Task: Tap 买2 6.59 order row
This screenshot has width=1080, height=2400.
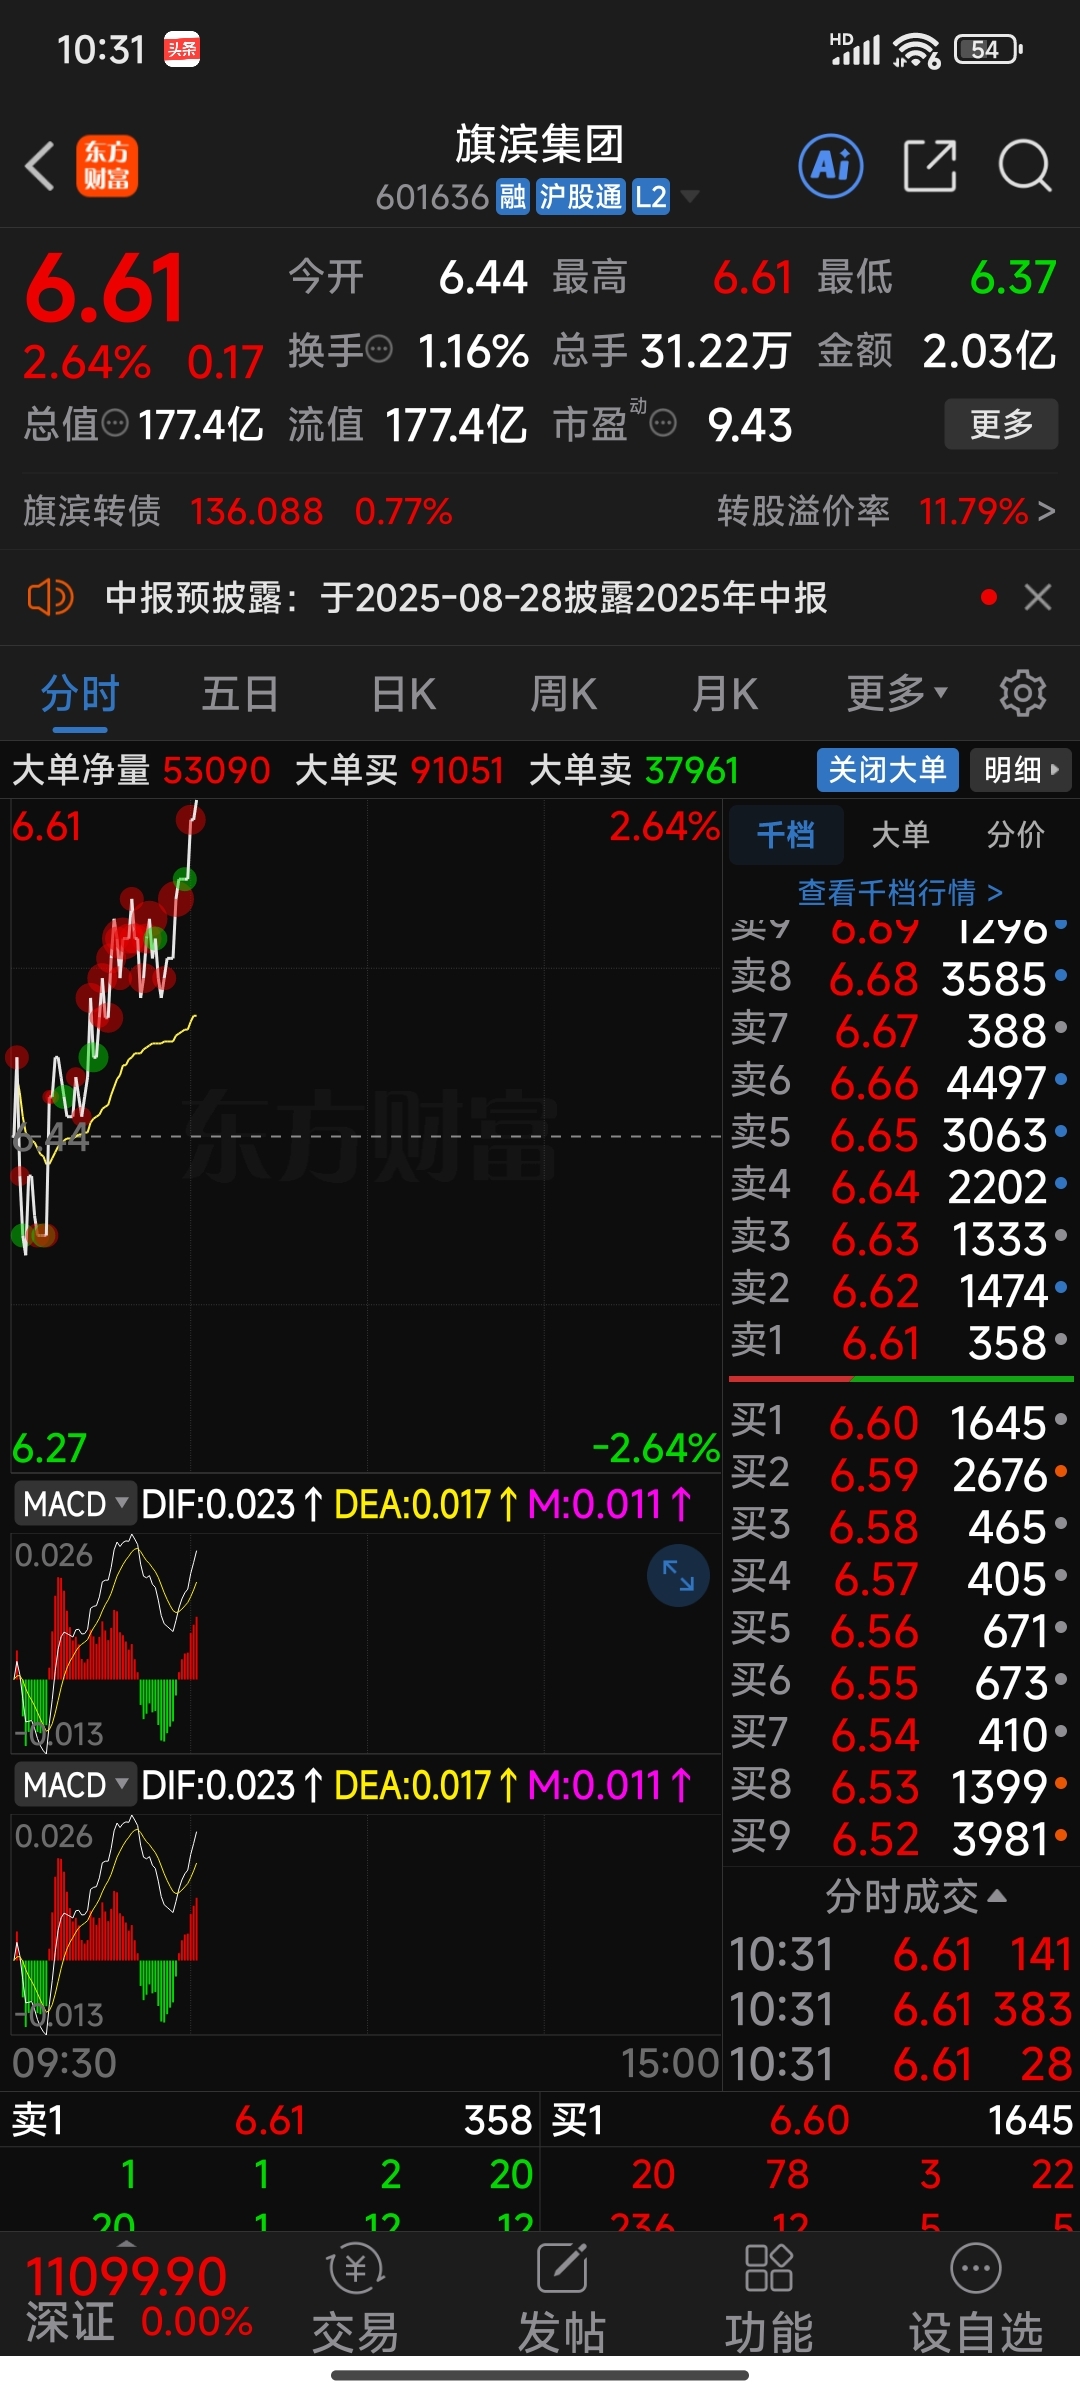Action: pyautogui.click(x=899, y=1474)
